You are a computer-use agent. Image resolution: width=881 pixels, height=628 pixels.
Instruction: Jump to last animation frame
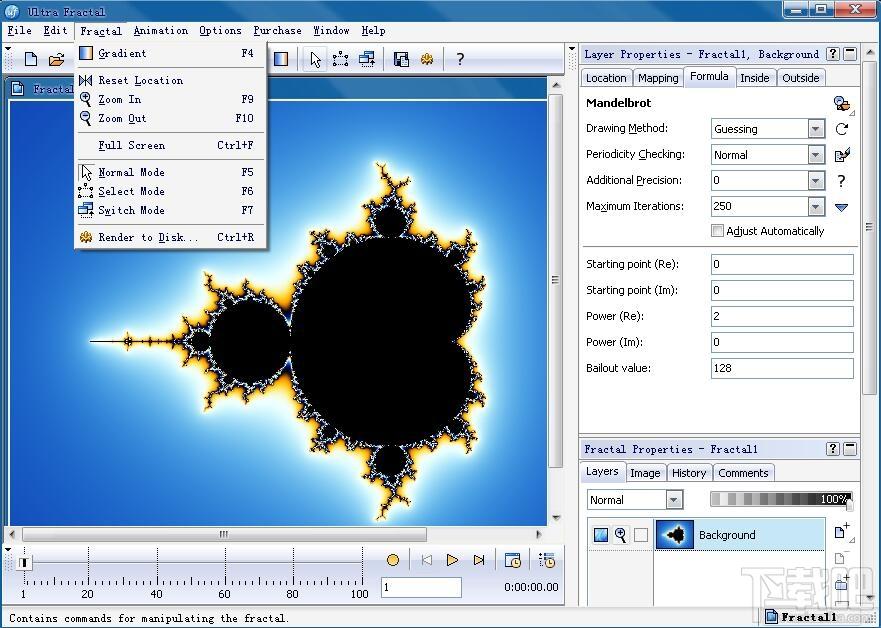click(x=479, y=560)
